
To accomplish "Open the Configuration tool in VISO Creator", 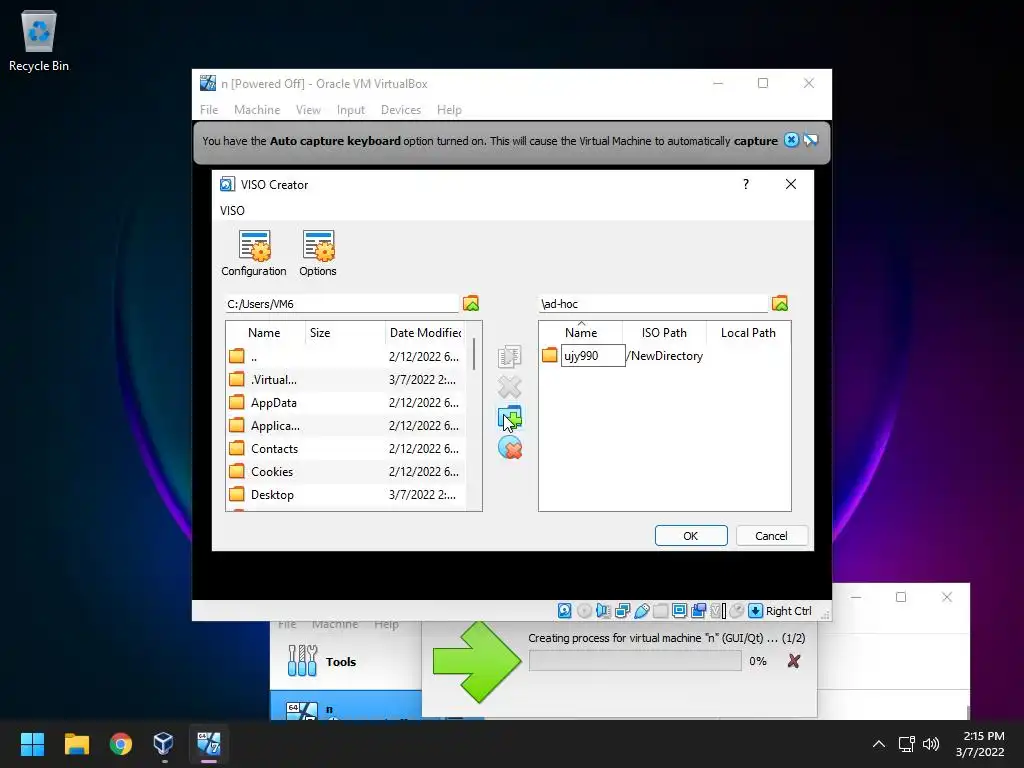I will tap(253, 253).
